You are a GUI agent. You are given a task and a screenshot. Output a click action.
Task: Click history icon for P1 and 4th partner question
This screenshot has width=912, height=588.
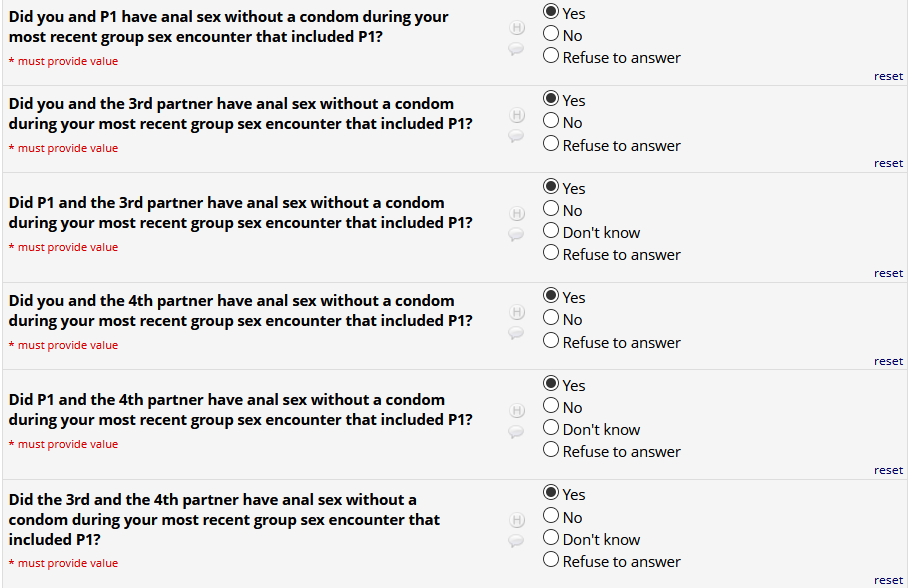(517, 411)
